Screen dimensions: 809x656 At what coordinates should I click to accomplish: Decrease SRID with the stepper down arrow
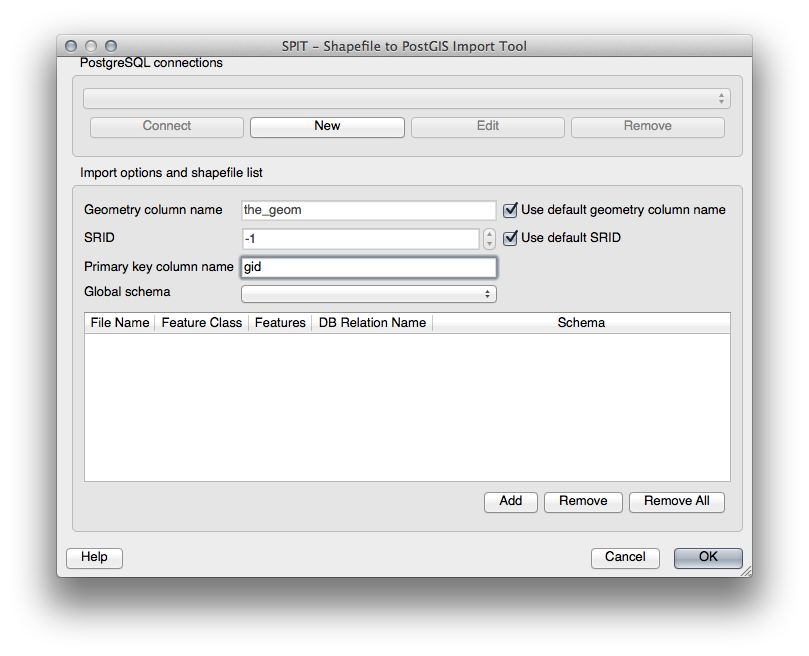click(489, 244)
